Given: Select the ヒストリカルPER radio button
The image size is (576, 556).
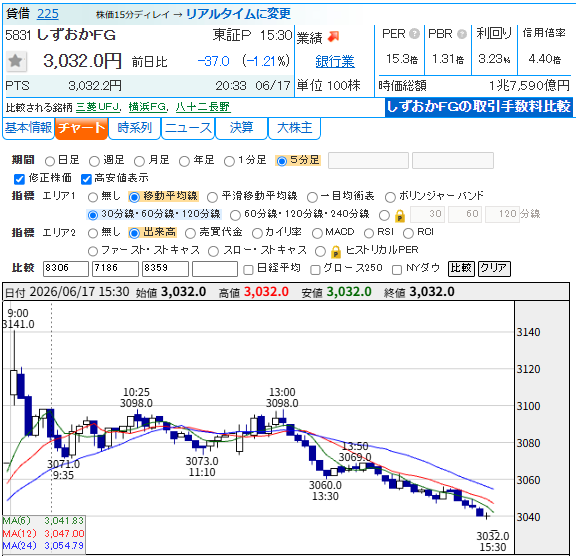Looking at the screenshot, I should click(320, 251).
